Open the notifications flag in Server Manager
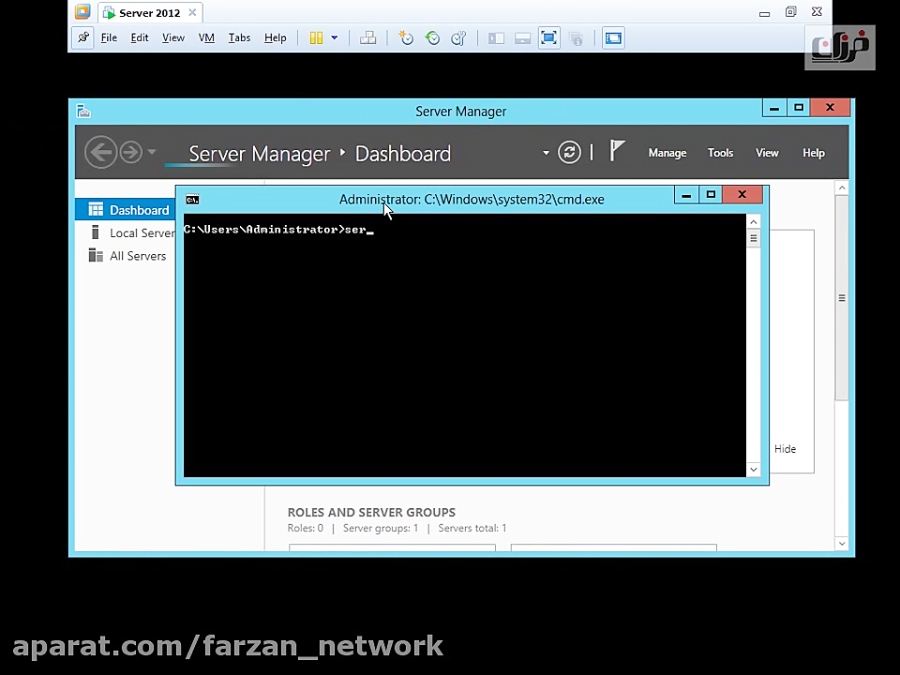The height and width of the screenshot is (675, 900). [616, 150]
